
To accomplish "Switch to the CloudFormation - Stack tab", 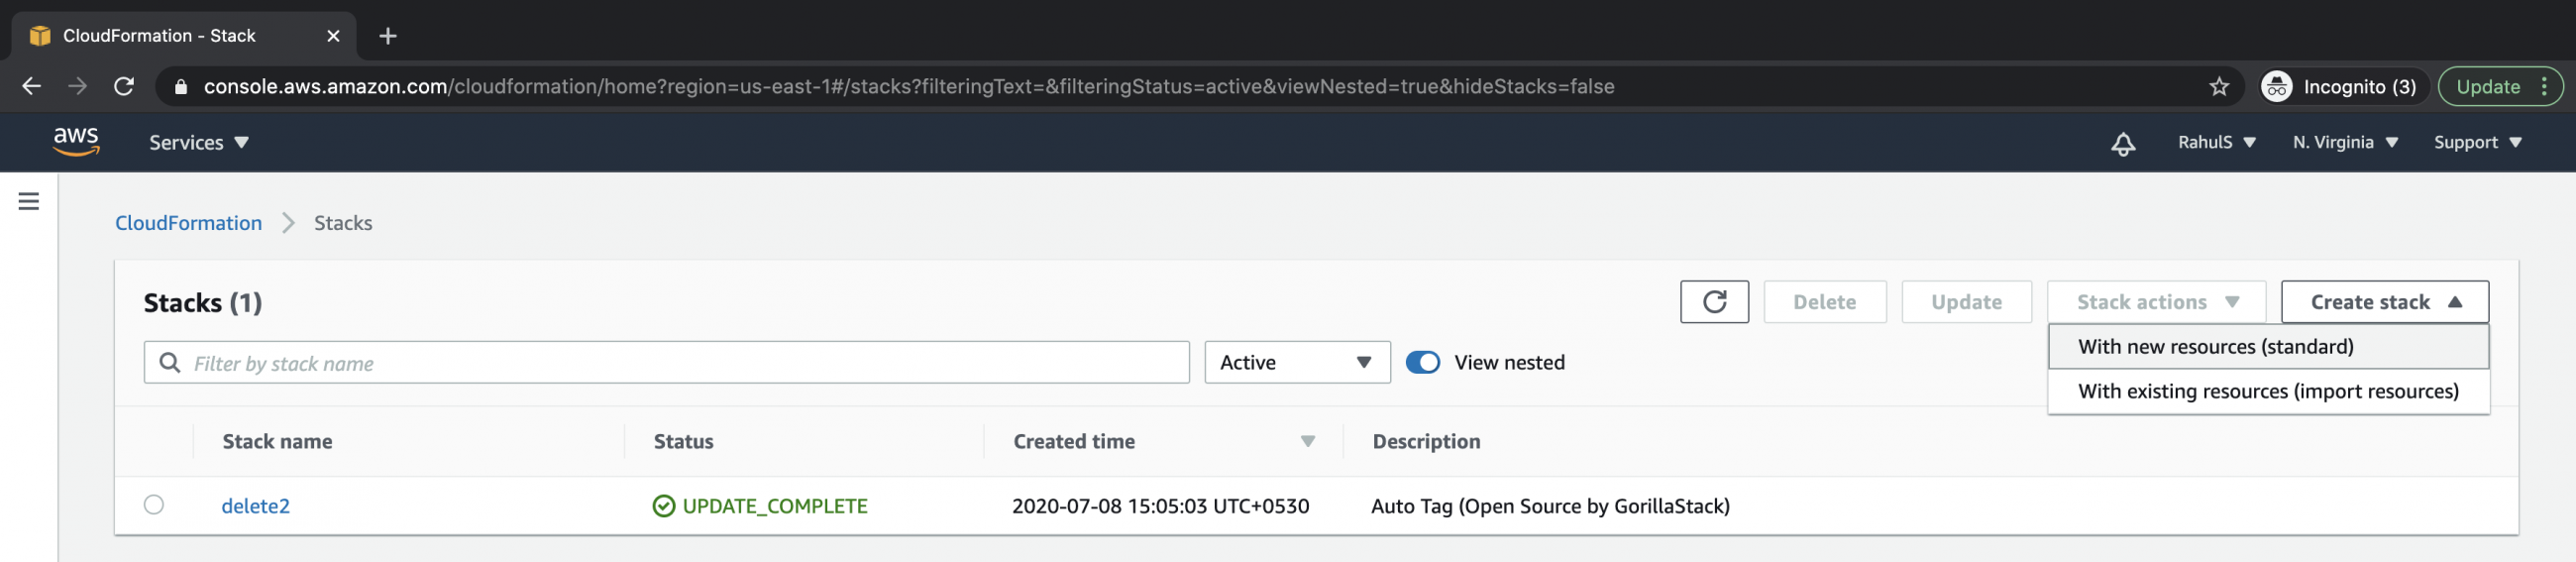I will 183,36.
